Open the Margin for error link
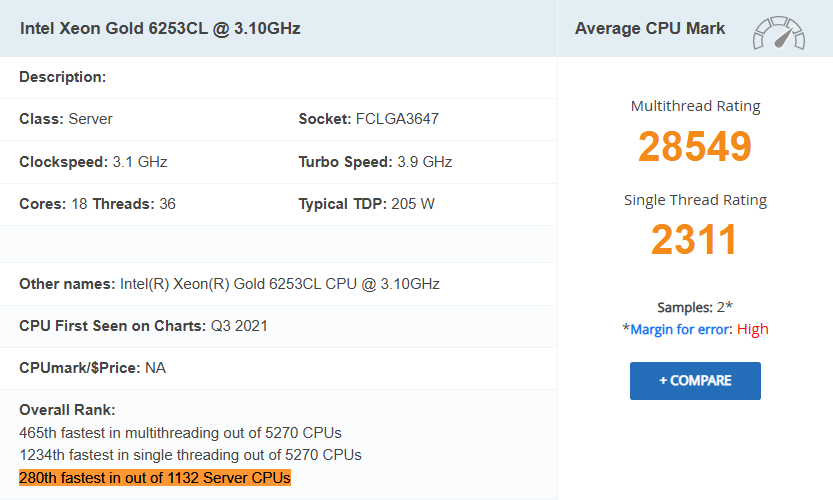Image resolution: width=833 pixels, height=500 pixels. click(681, 329)
